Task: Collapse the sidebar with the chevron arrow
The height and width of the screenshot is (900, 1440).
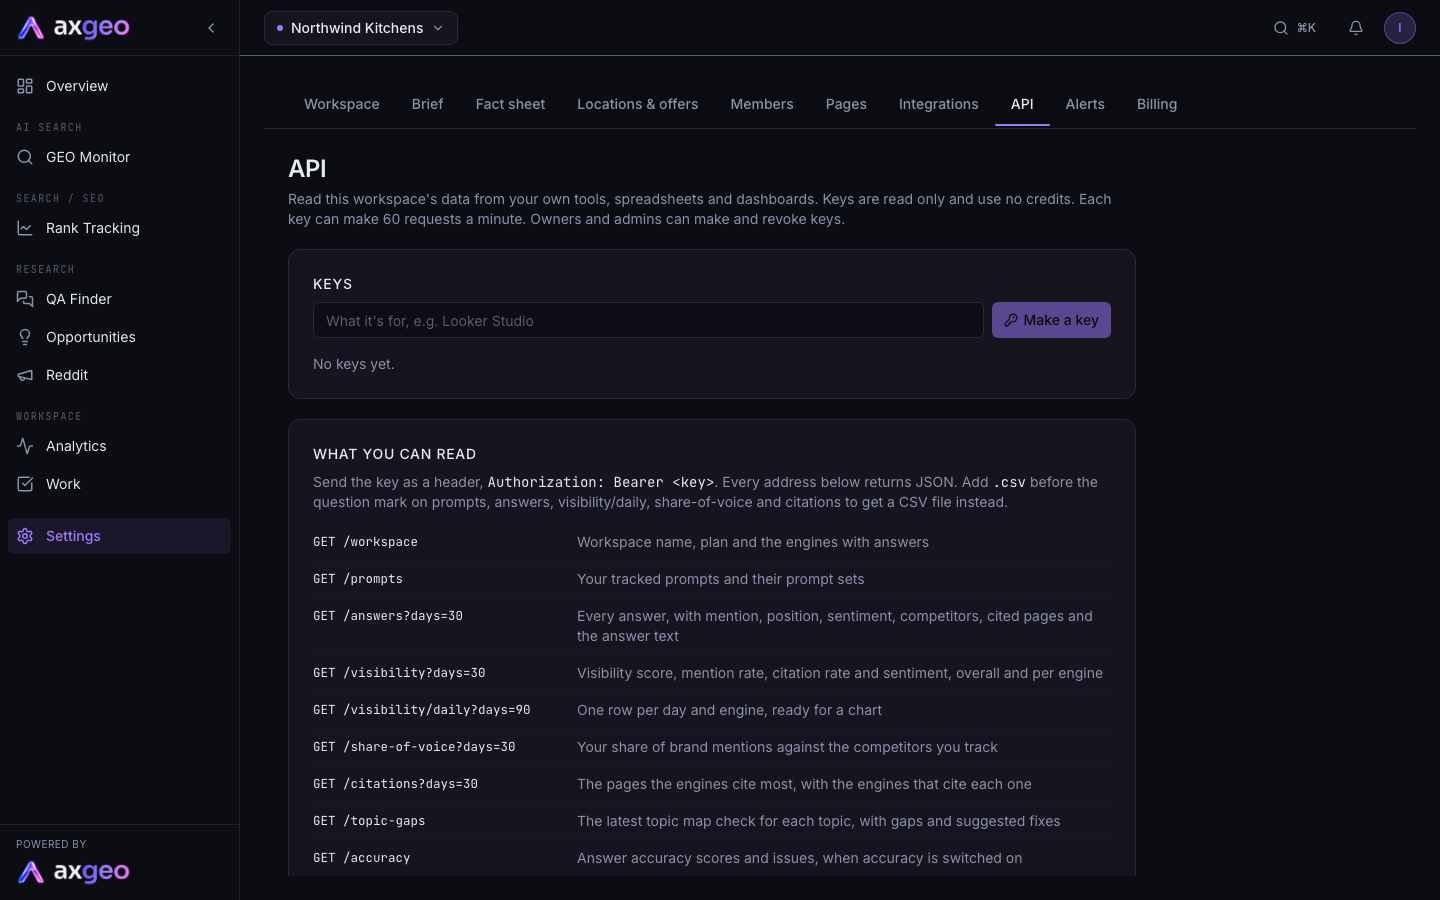Action: point(211,28)
